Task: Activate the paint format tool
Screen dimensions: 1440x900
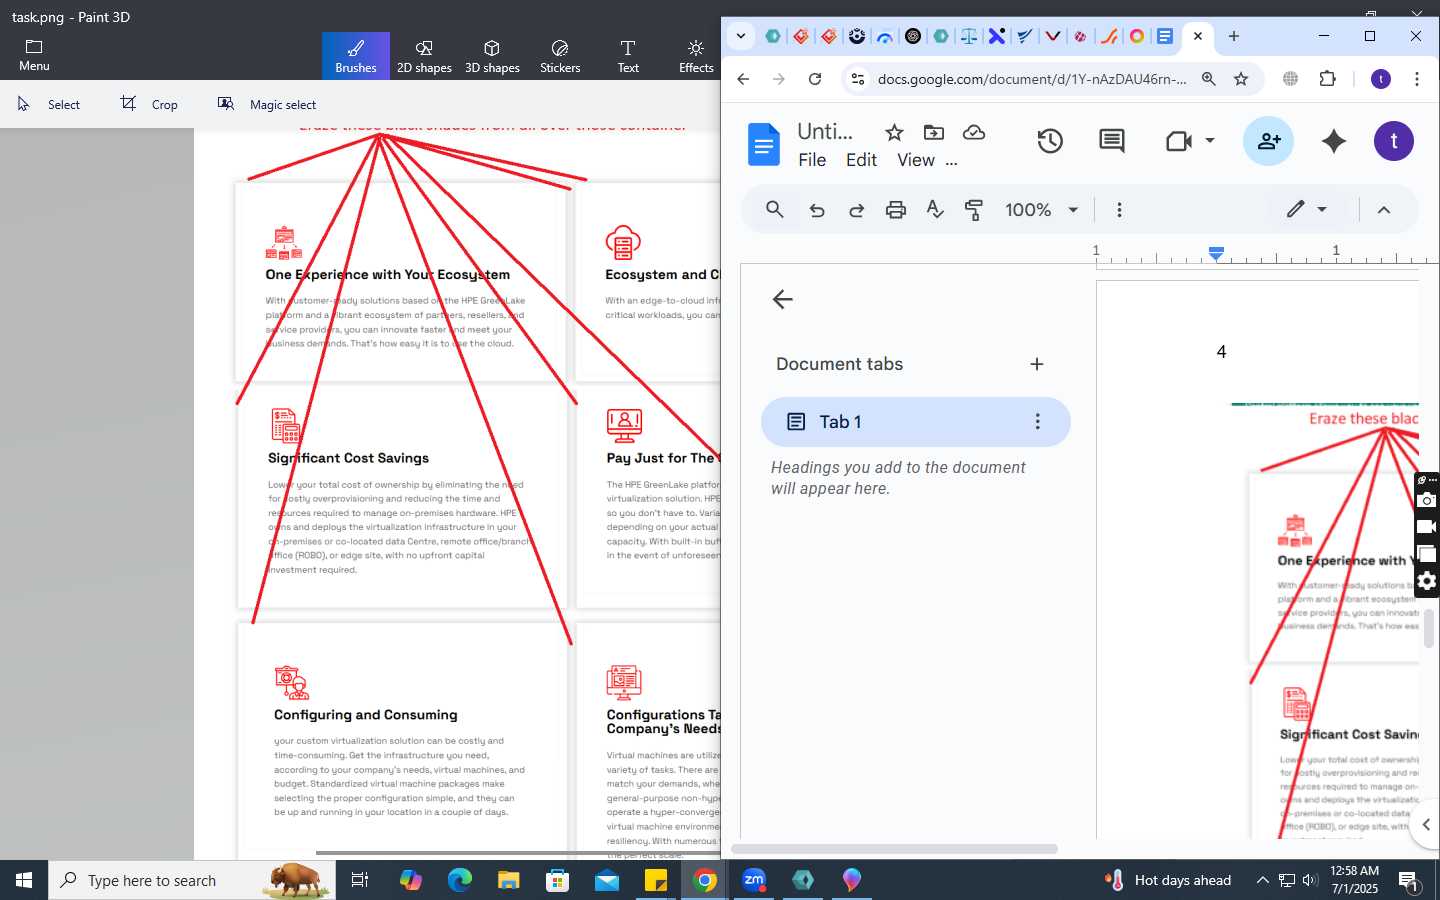Action: [x=974, y=209]
